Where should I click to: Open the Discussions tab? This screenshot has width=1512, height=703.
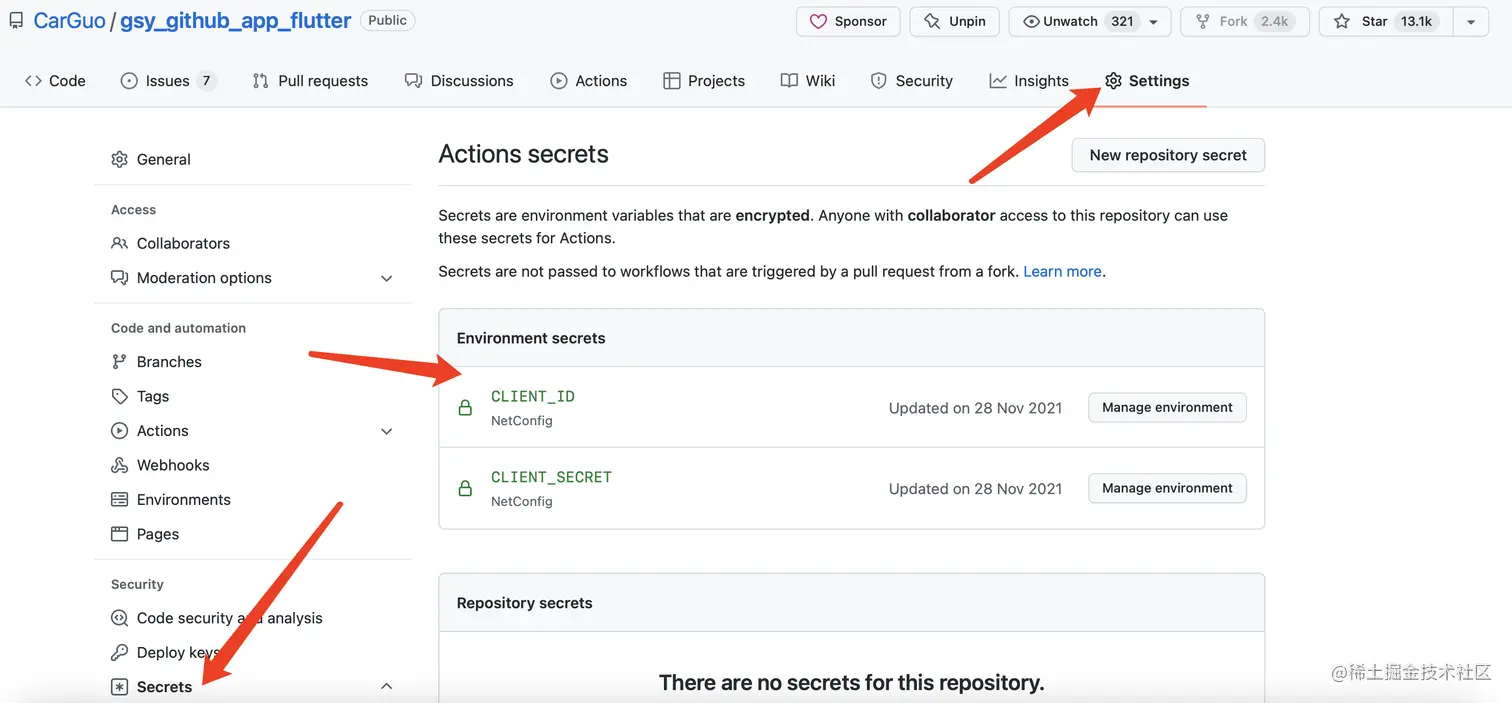point(459,81)
